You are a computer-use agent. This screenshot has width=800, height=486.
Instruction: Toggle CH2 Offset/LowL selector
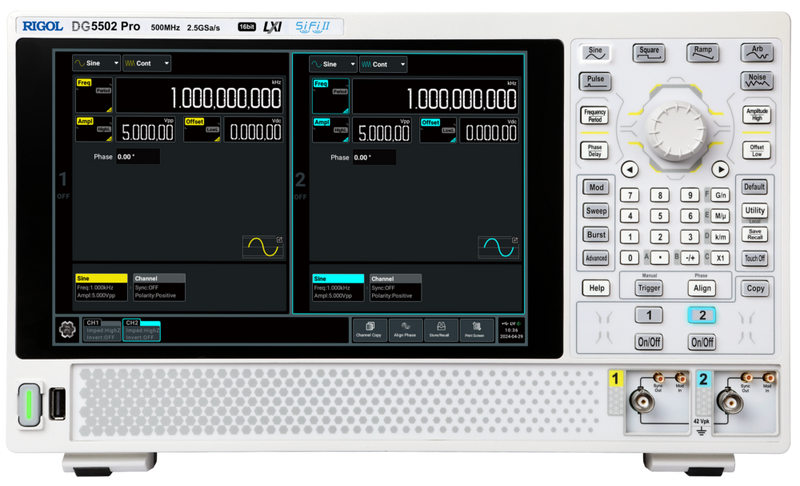(438, 131)
